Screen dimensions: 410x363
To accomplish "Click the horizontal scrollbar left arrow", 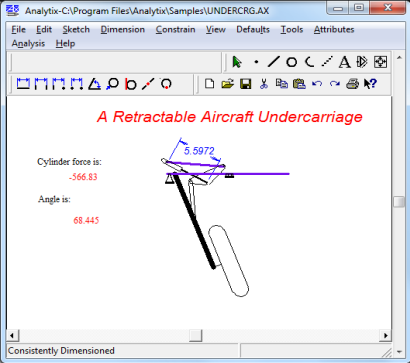I will [x=12, y=335].
